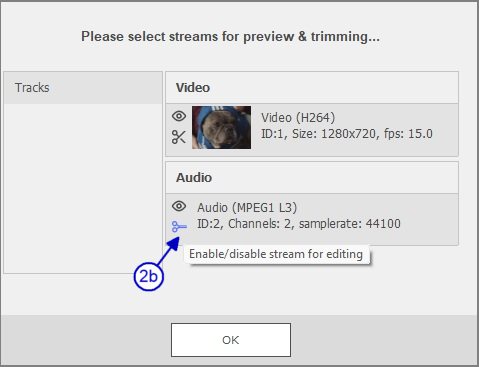The height and width of the screenshot is (367, 479).
Task: Click the ID:1 size 1280x720 details line
Action: [x=347, y=134]
